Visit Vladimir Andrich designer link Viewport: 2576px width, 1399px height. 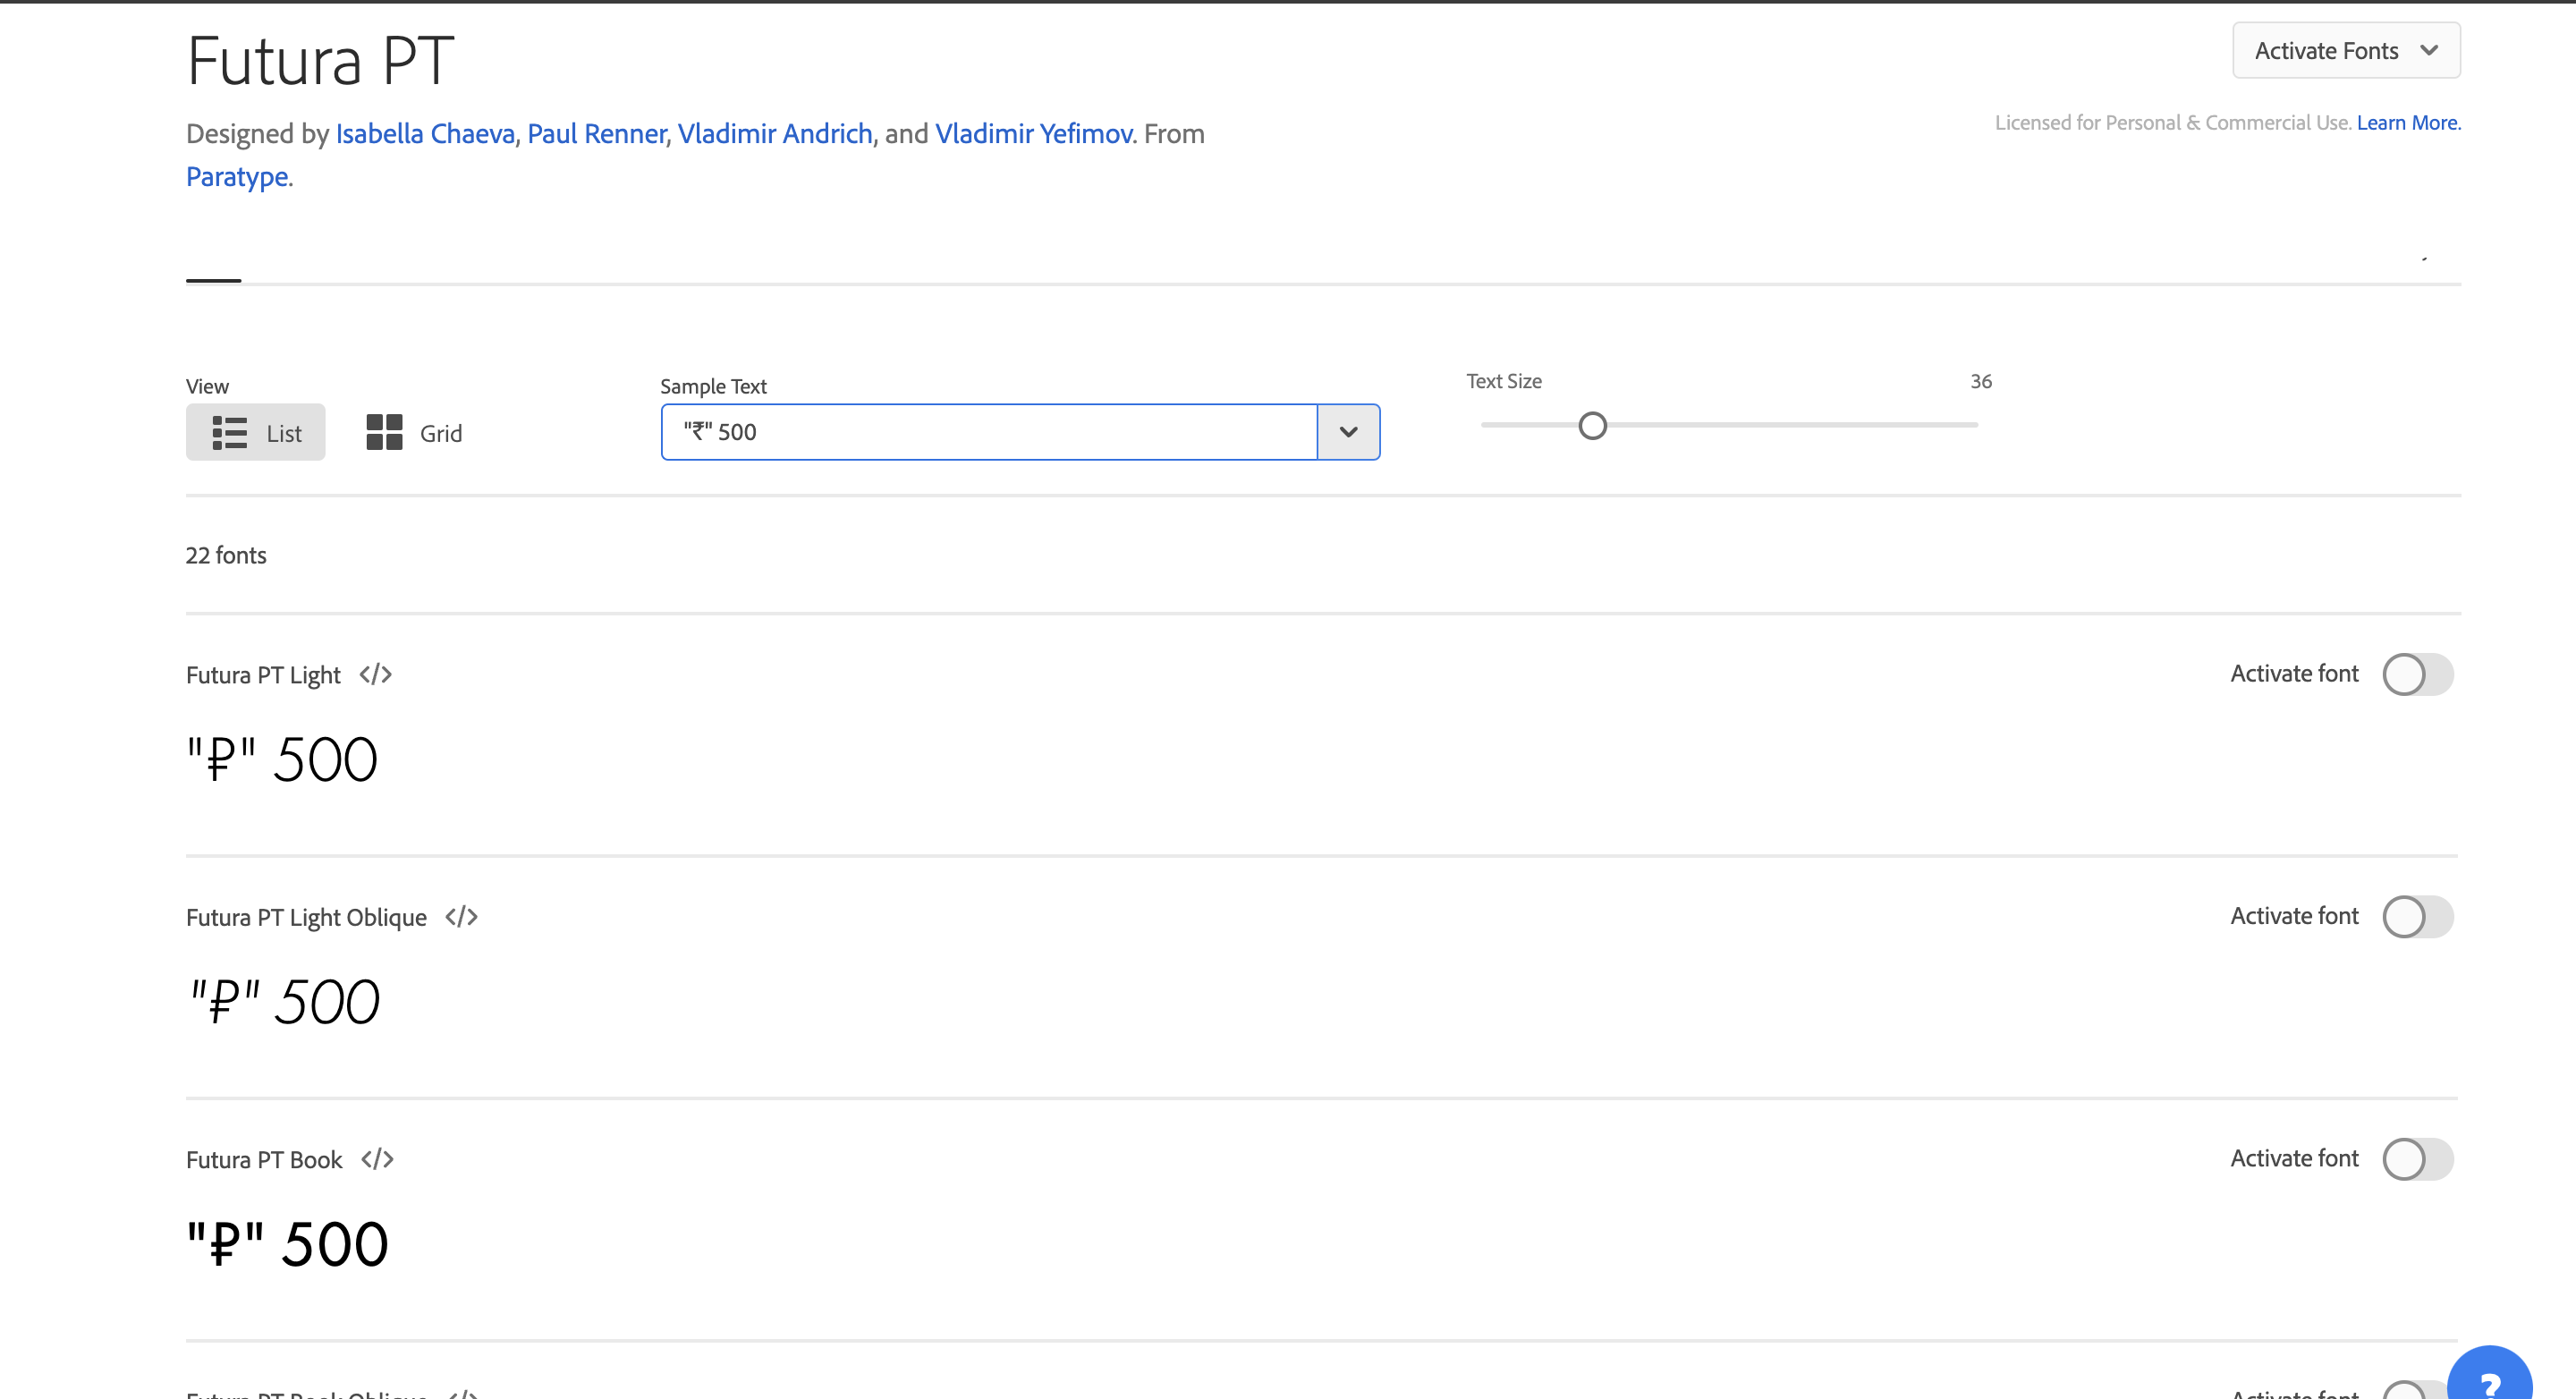775,134
